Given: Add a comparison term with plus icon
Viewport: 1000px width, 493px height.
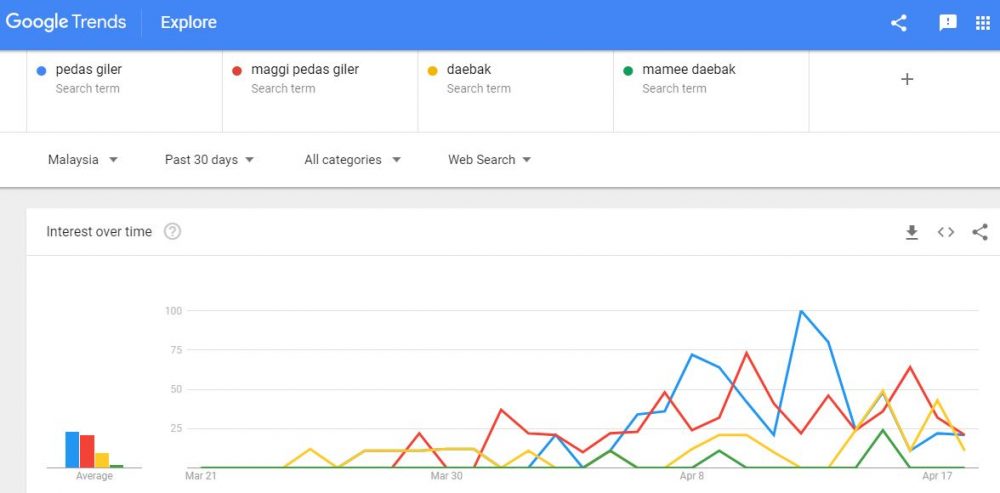Looking at the screenshot, I should [x=907, y=79].
